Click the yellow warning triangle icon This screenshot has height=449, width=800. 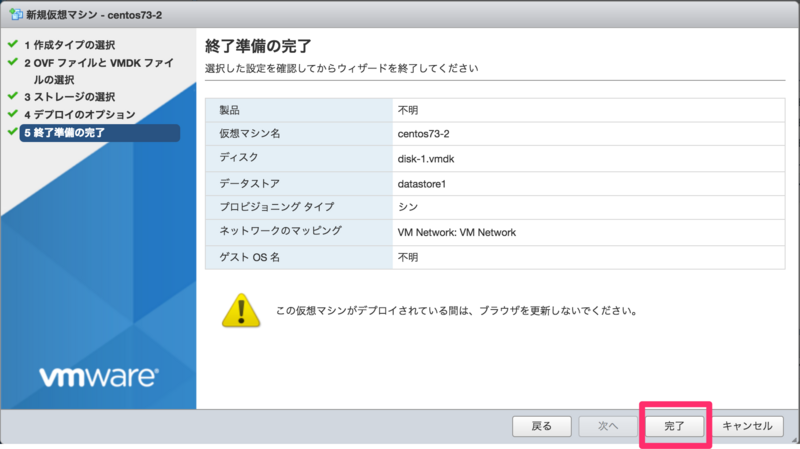[x=241, y=310]
